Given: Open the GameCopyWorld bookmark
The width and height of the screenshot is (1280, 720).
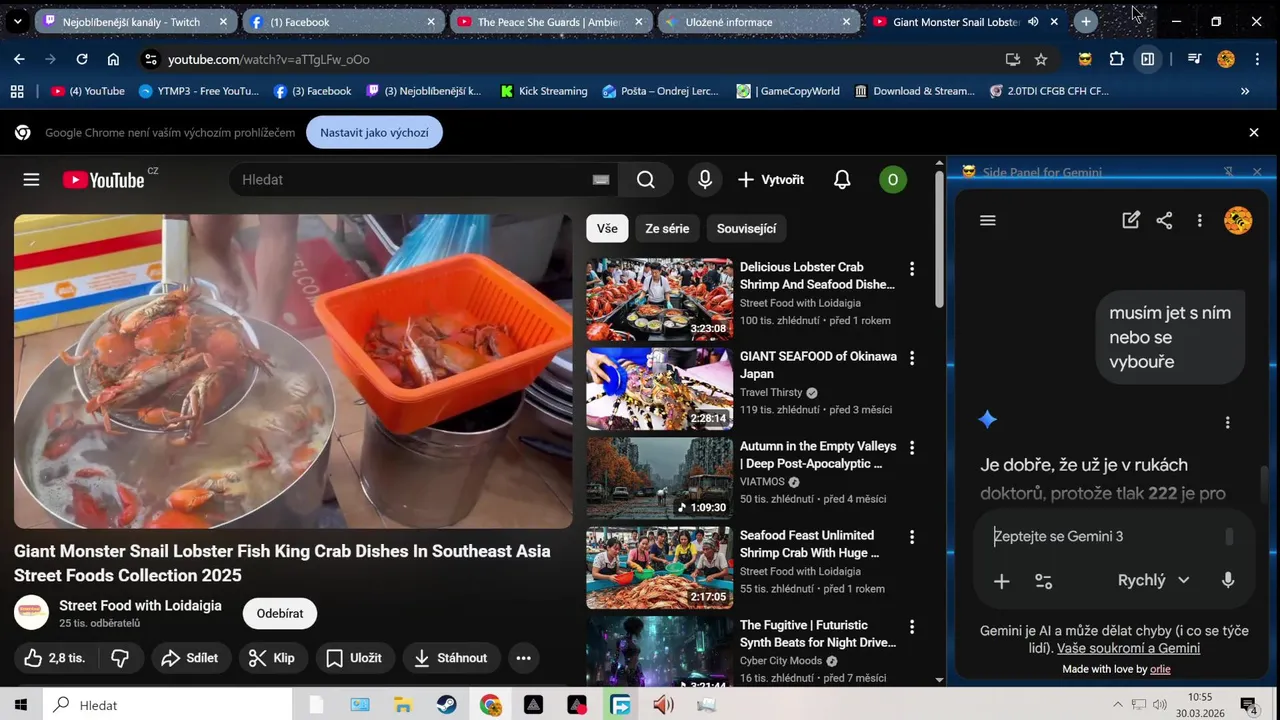Looking at the screenshot, I should [x=788, y=91].
